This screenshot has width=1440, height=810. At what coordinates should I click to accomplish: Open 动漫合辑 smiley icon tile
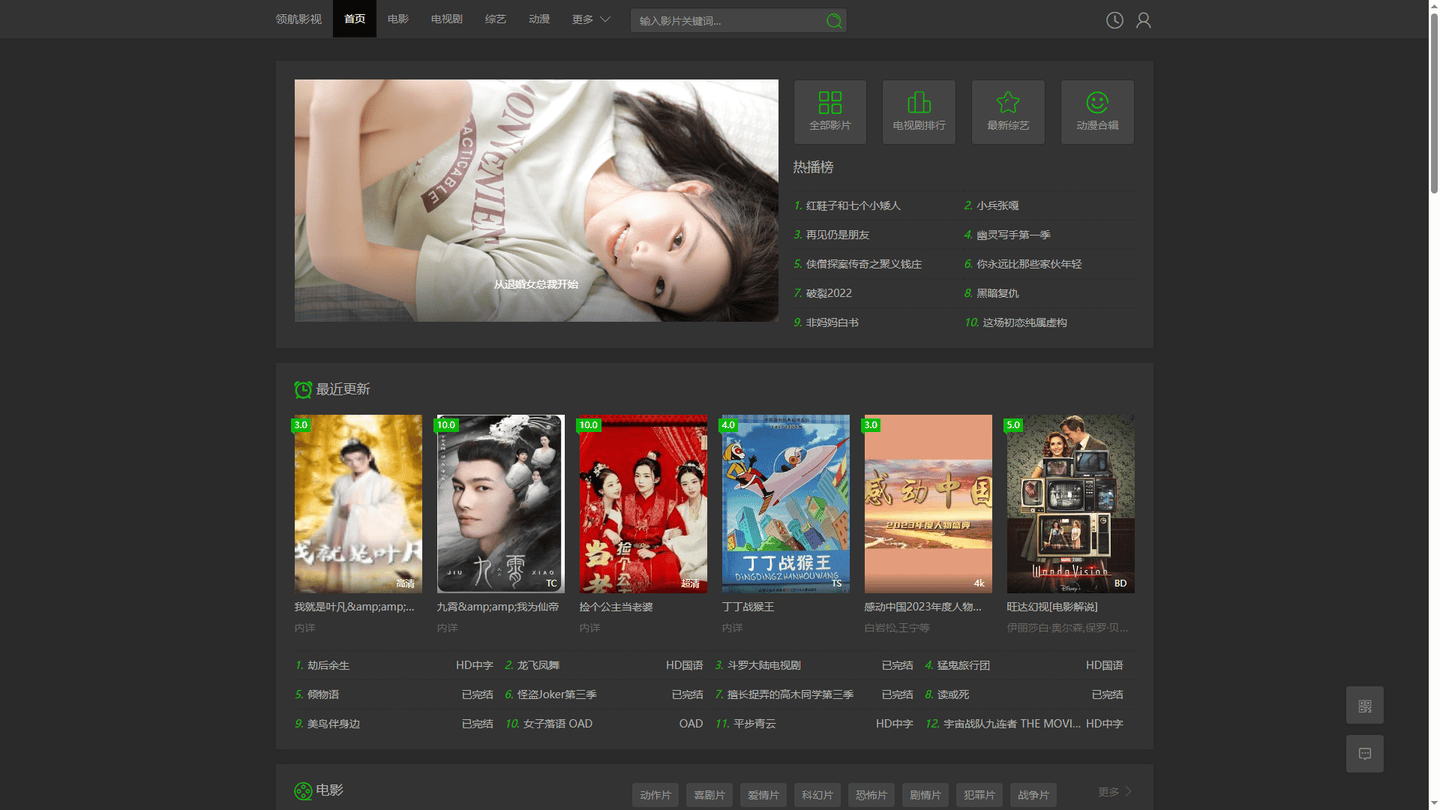point(1097,112)
